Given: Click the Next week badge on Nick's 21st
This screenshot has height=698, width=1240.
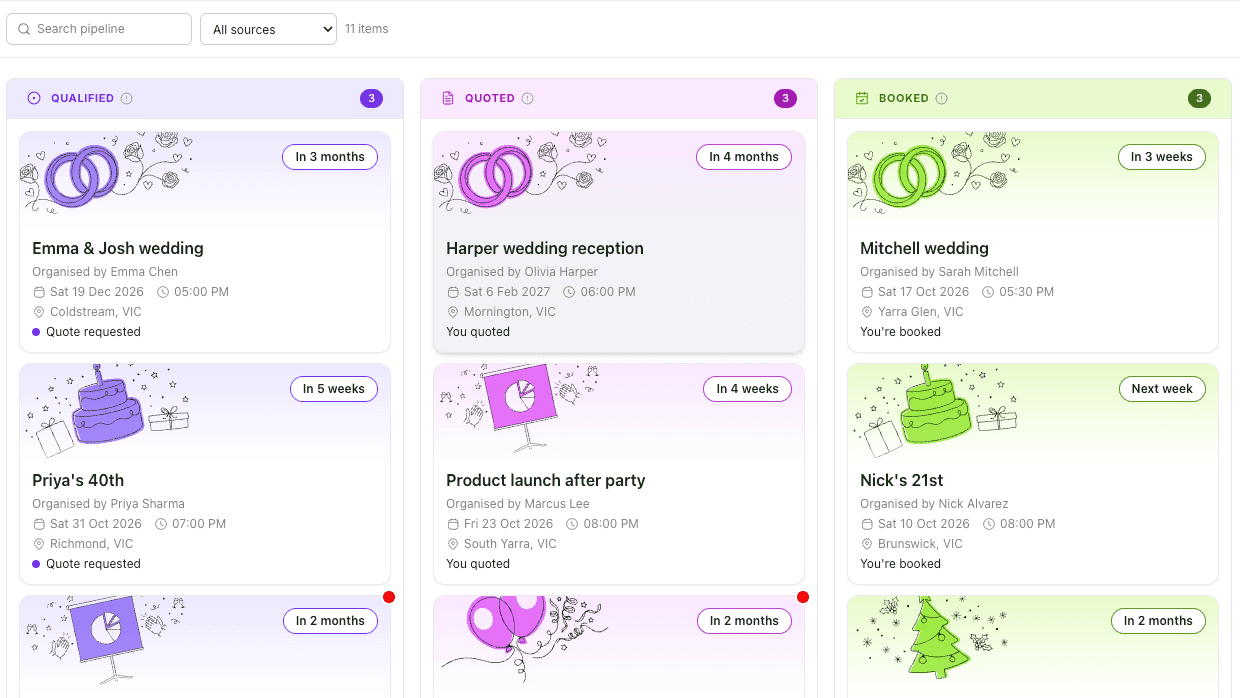Looking at the screenshot, I should point(1162,389).
